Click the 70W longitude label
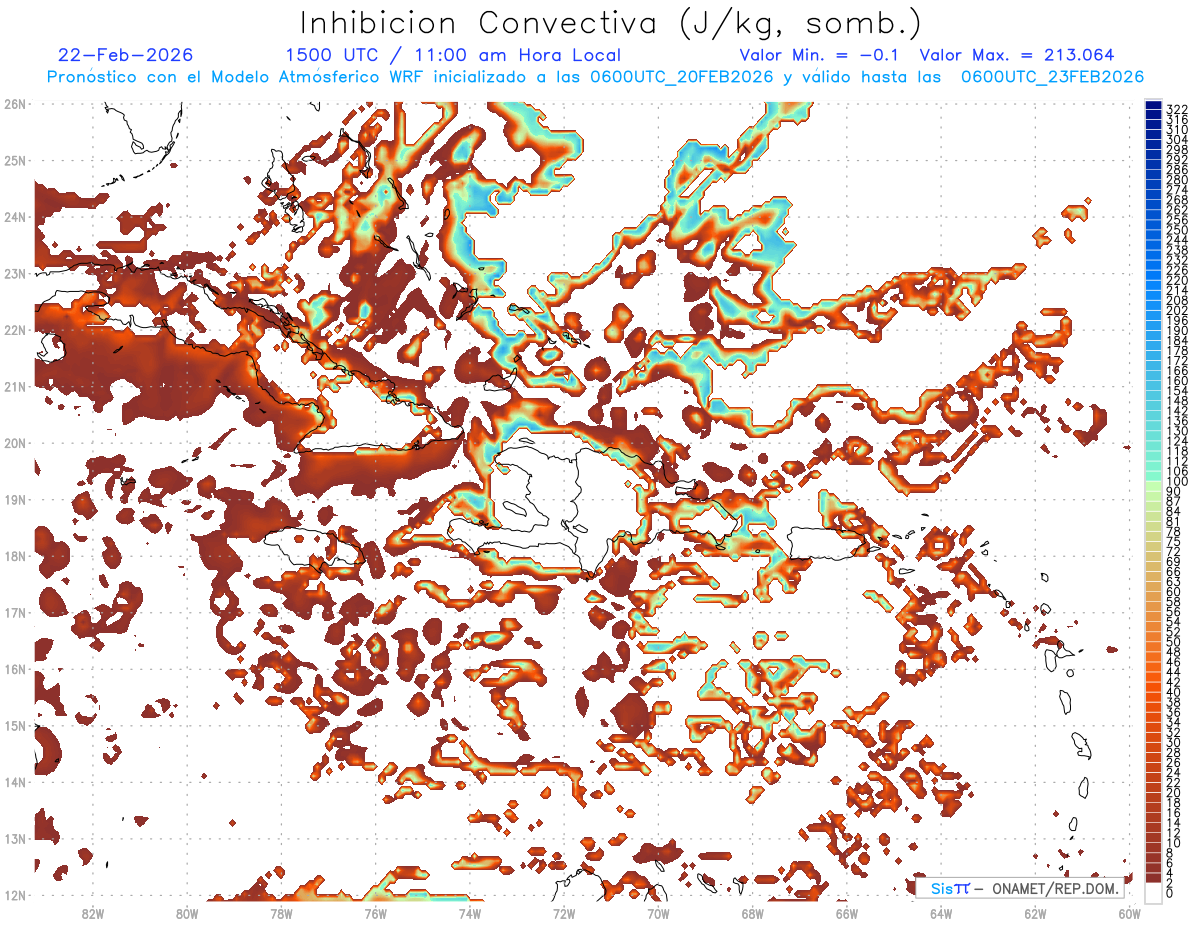This screenshot has width=1200, height=927. pos(658,913)
